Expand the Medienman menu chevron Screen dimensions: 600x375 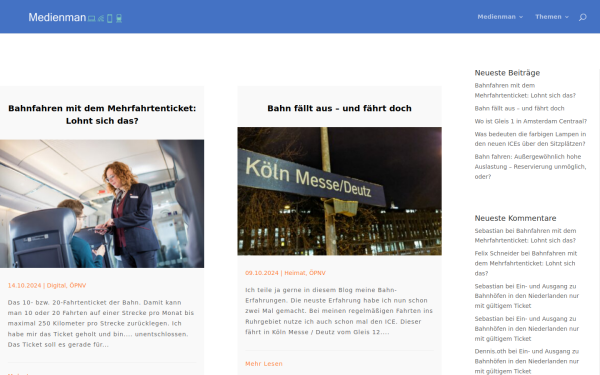521,17
